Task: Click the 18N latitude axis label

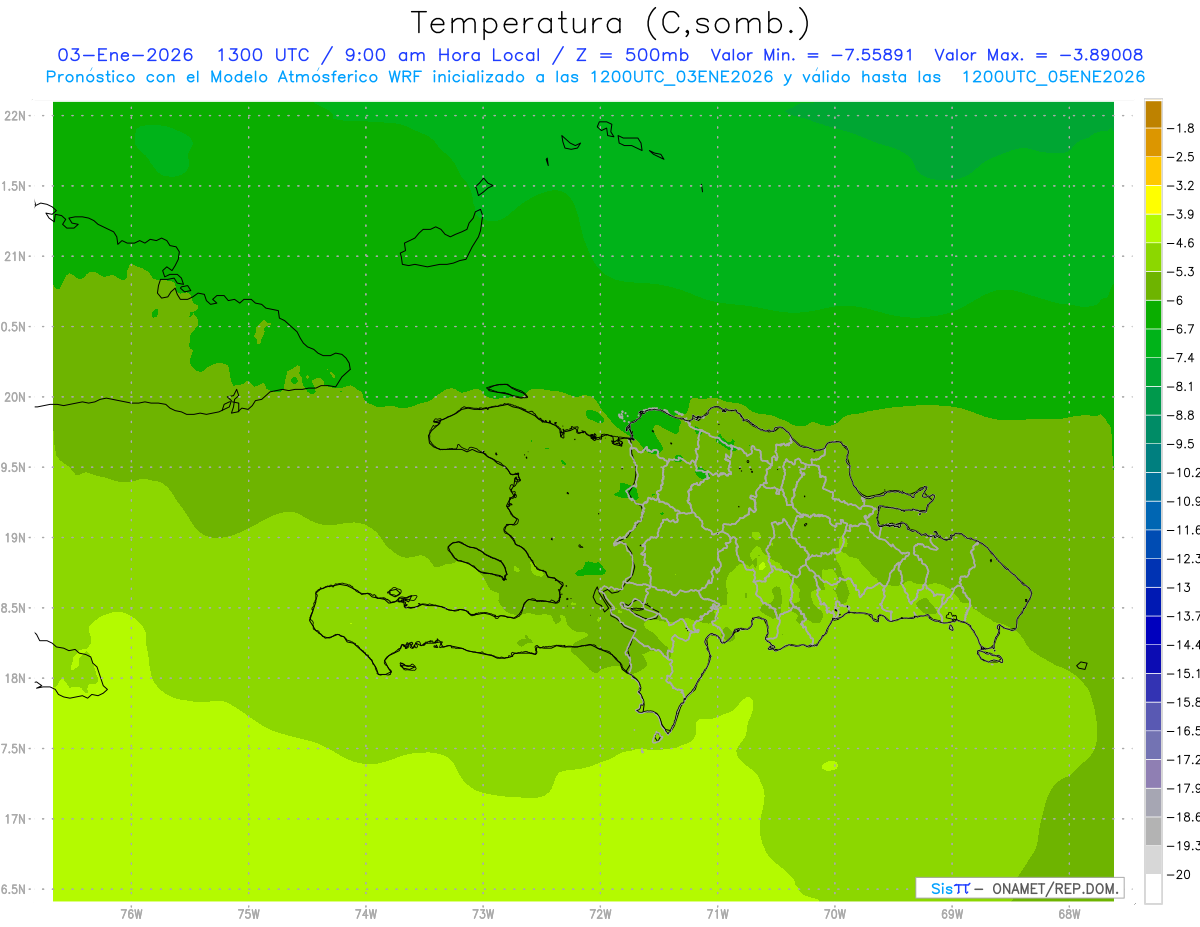Action: pos(16,678)
